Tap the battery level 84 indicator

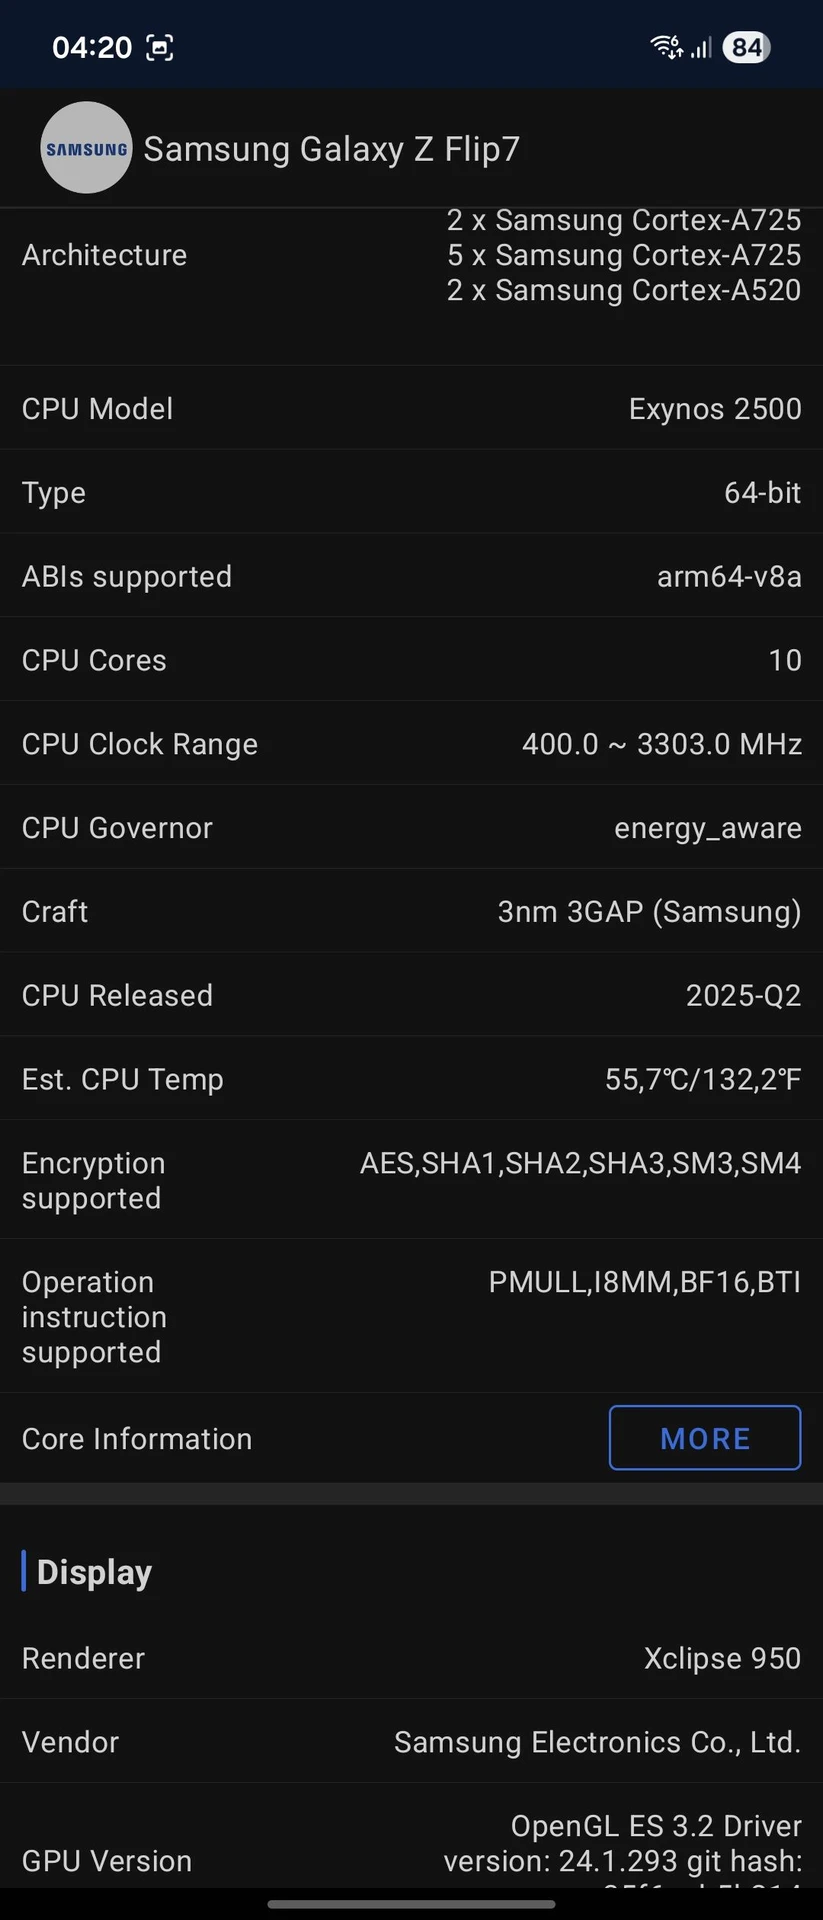coord(746,47)
